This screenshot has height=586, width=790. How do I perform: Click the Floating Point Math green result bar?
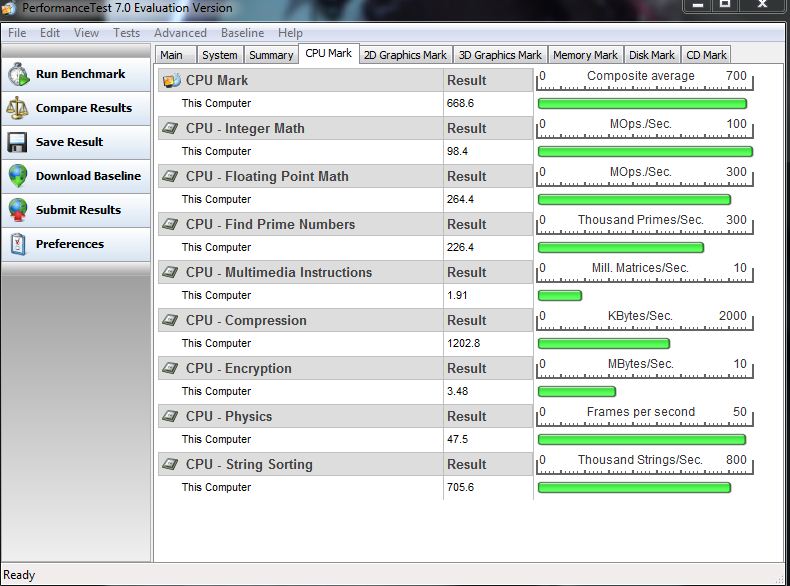(x=634, y=200)
